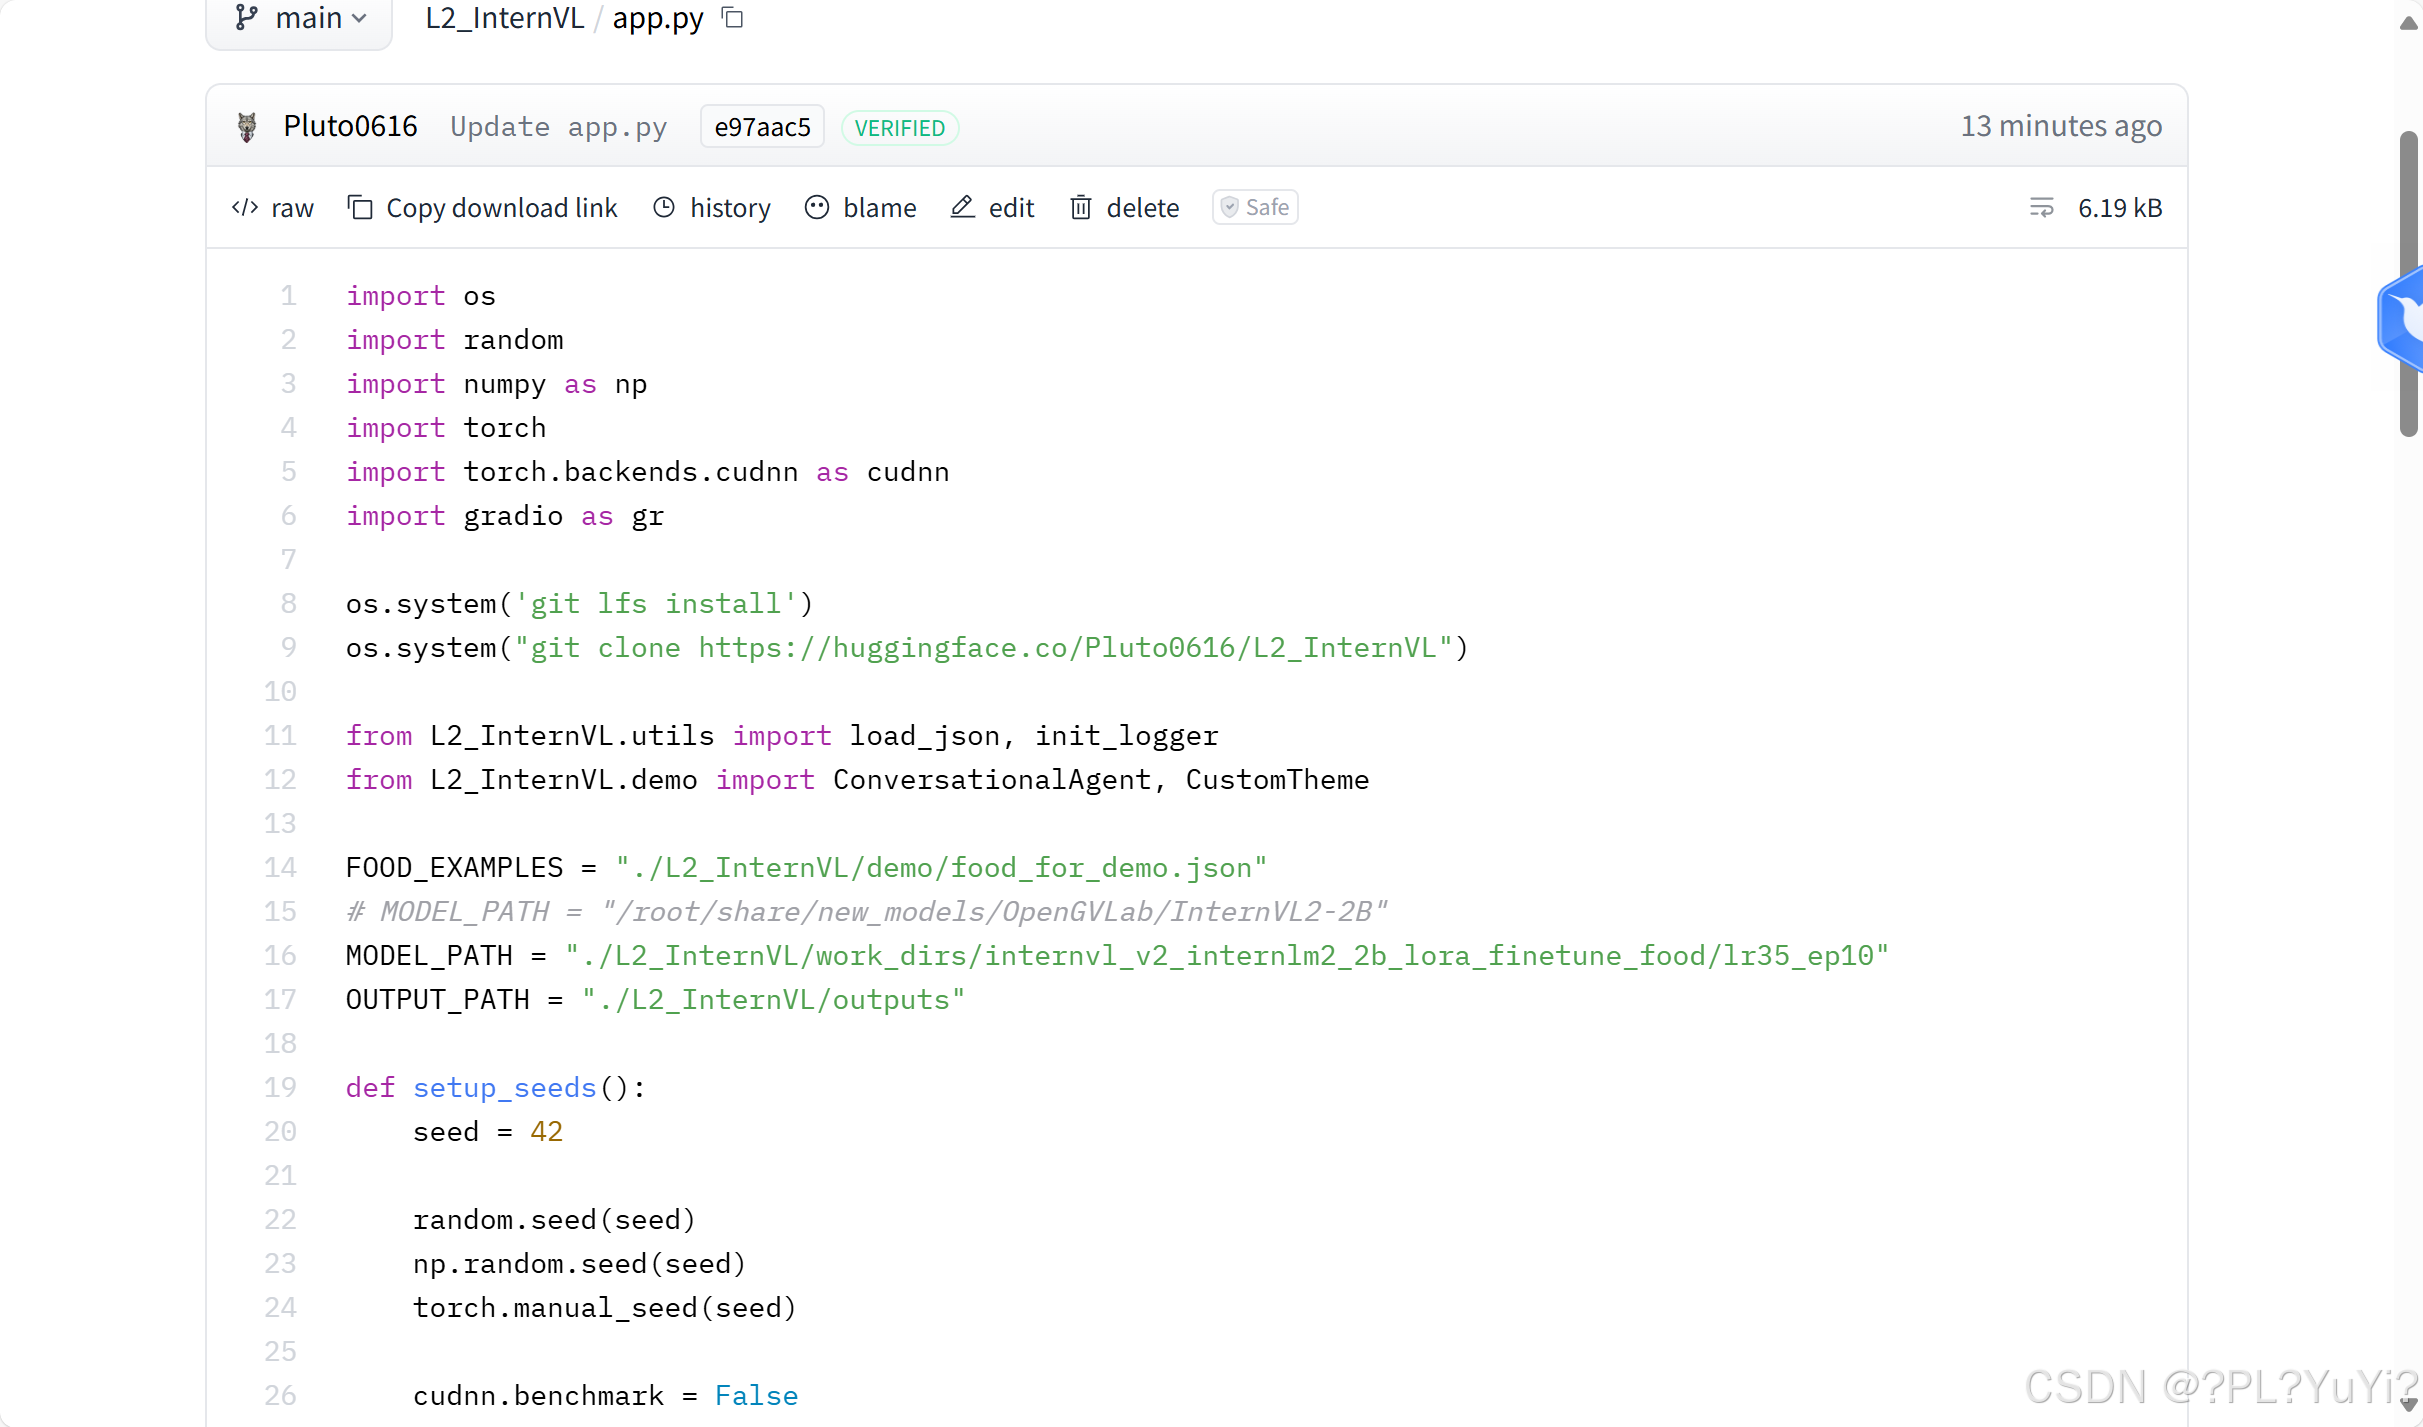Click the delete trash icon
Viewport: 2423px width, 1427px height.
(1080, 207)
